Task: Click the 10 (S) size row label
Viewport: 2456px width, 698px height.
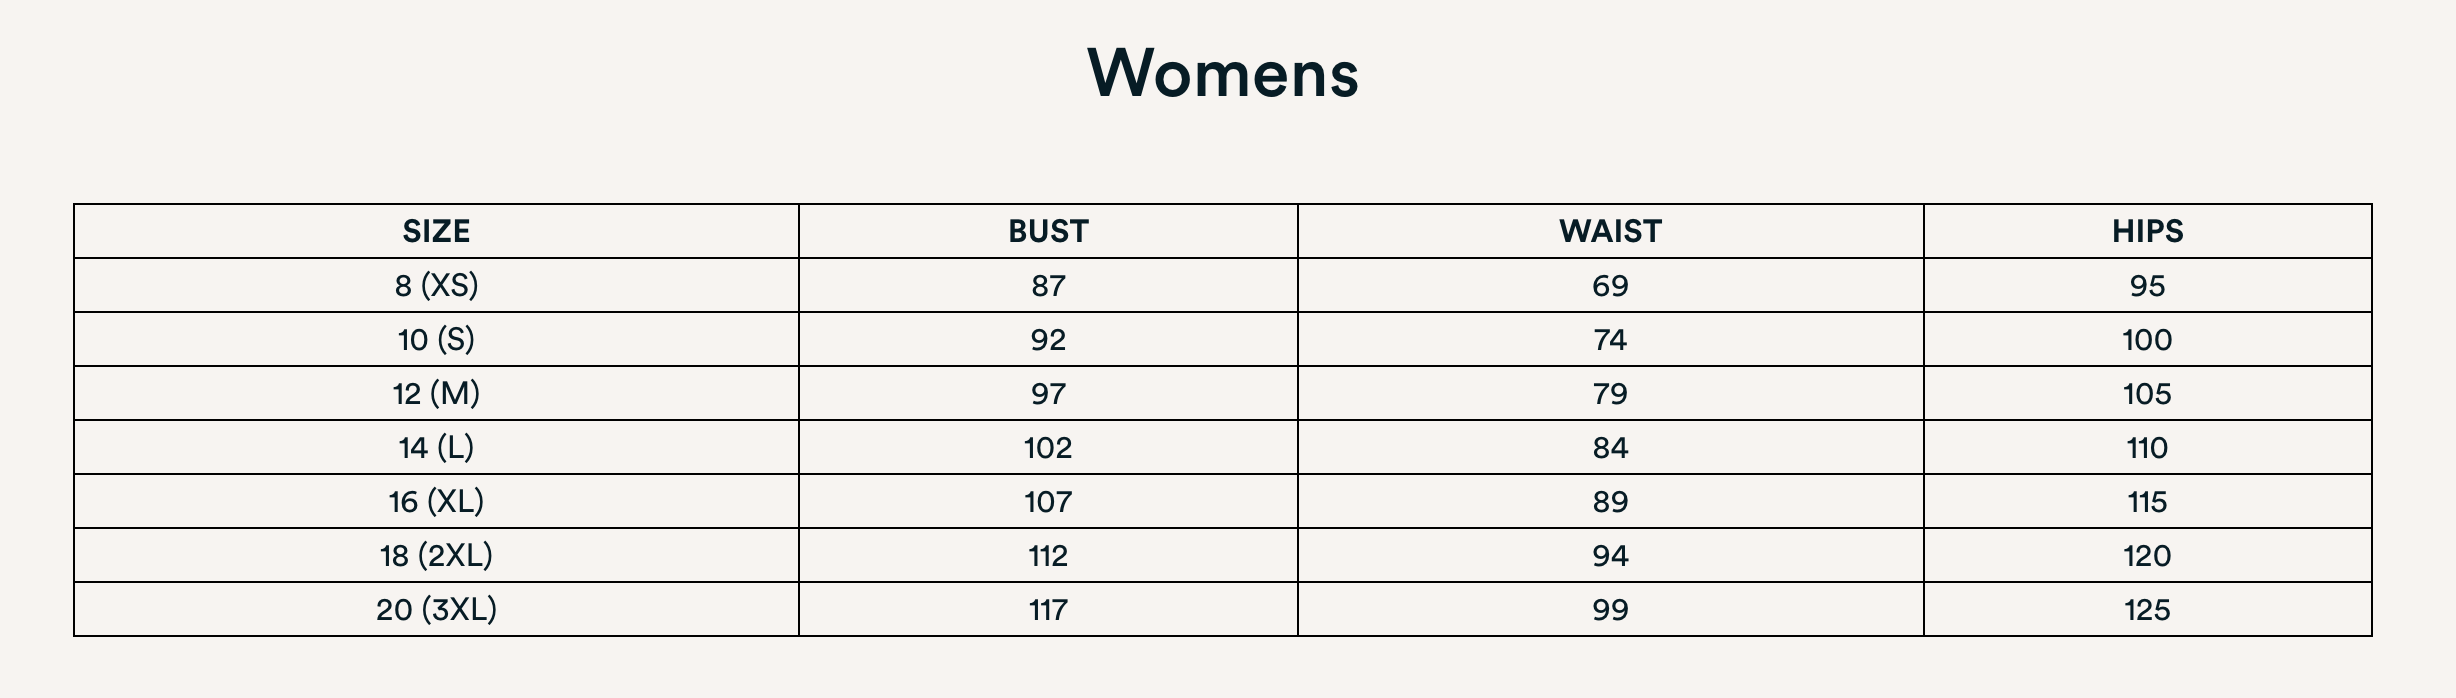Action: pyautogui.click(x=436, y=340)
